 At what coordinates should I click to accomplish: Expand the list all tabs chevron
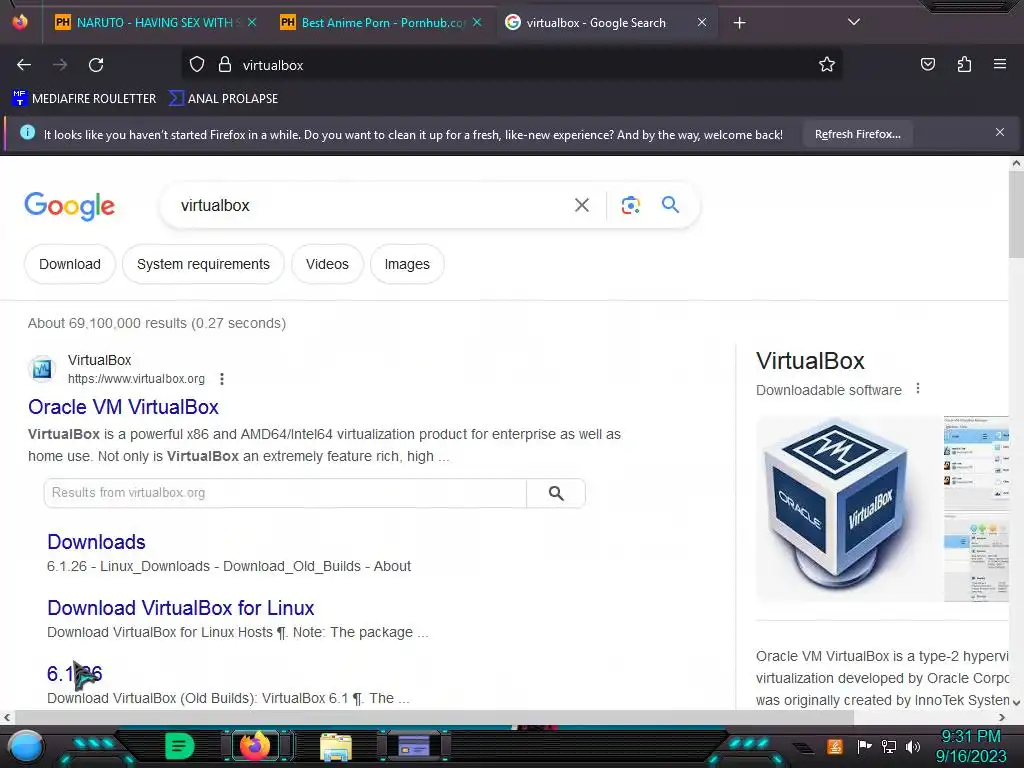pyautogui.click(x=853, y=22)
